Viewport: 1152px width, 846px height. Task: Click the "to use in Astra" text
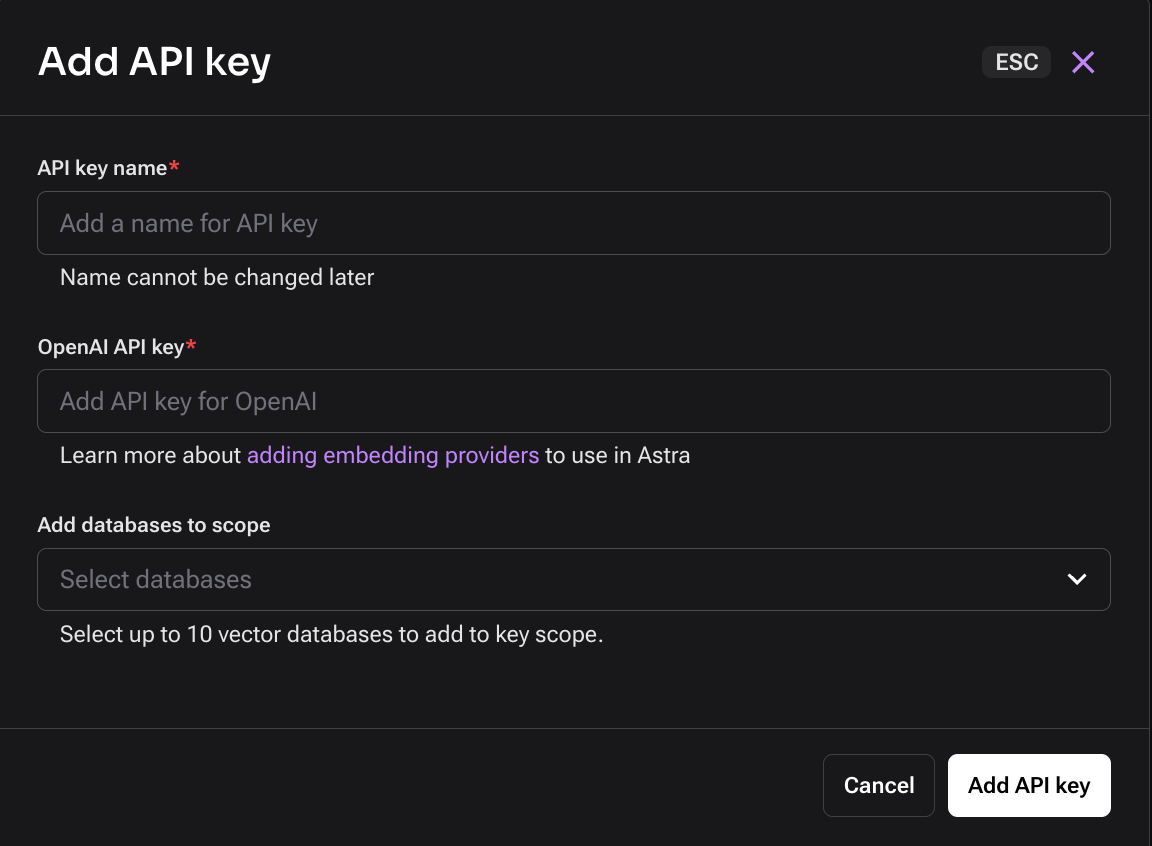point(617,456)
